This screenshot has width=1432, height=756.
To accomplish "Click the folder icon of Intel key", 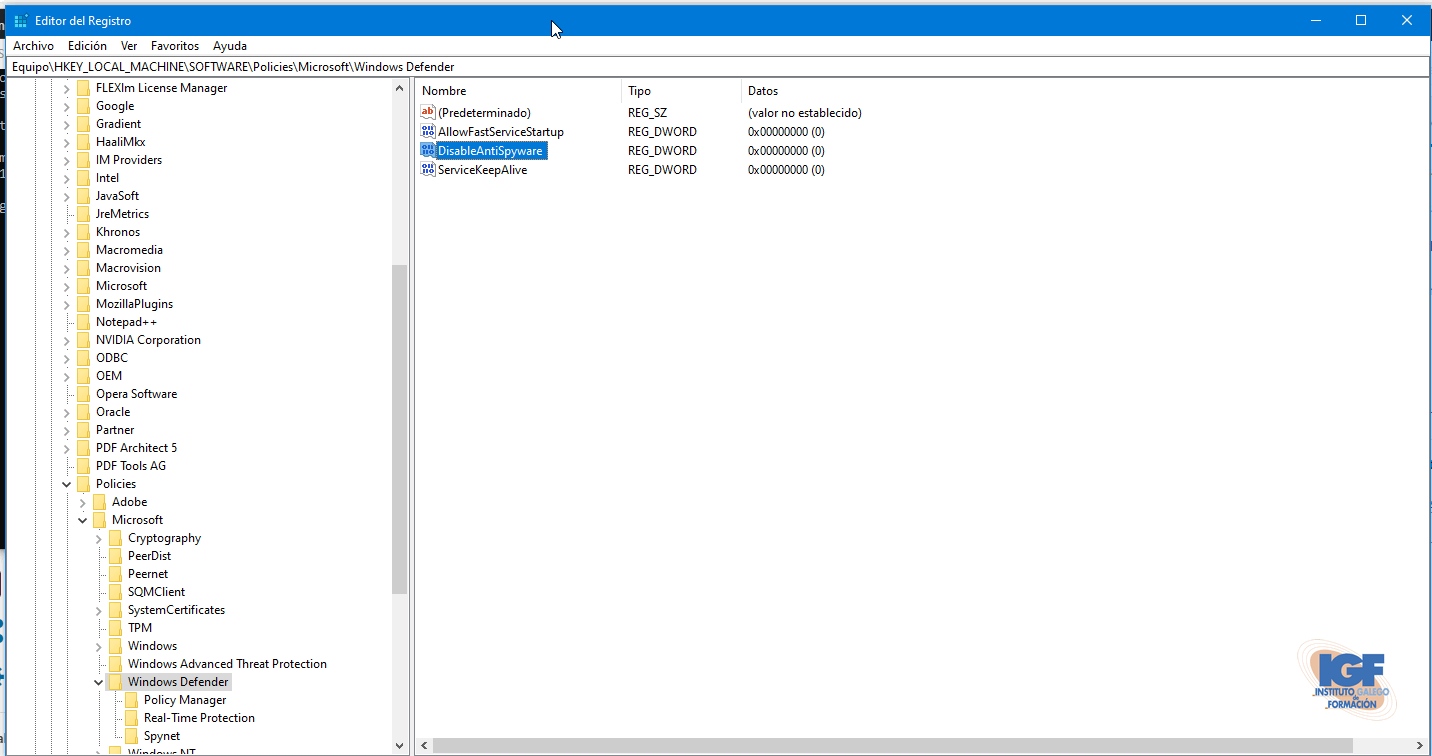I will (83, 178).
